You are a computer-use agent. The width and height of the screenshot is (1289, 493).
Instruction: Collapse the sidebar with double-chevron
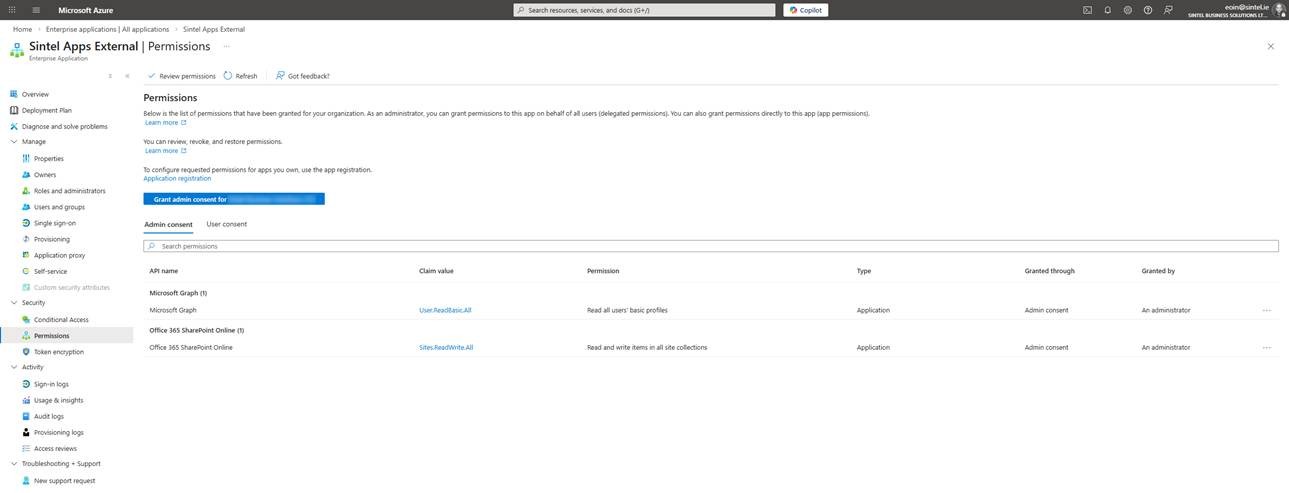click(x=127, y=76)
